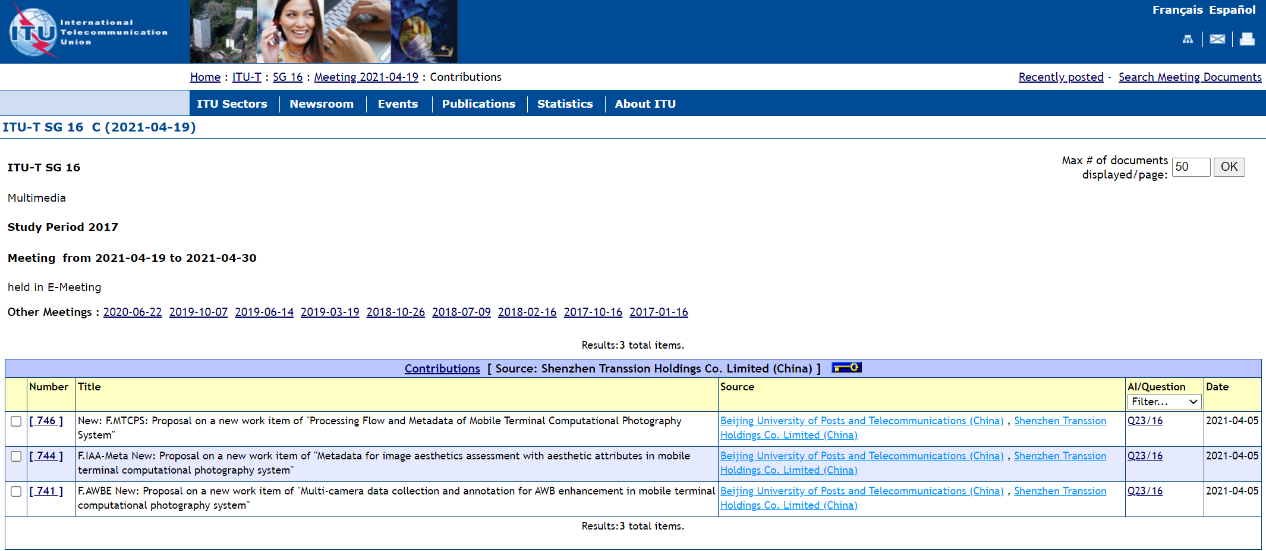The height and width of the screenshot is (551, 1266).
Task: Open other meeting 2018-10-26
Action: [396, 312]
